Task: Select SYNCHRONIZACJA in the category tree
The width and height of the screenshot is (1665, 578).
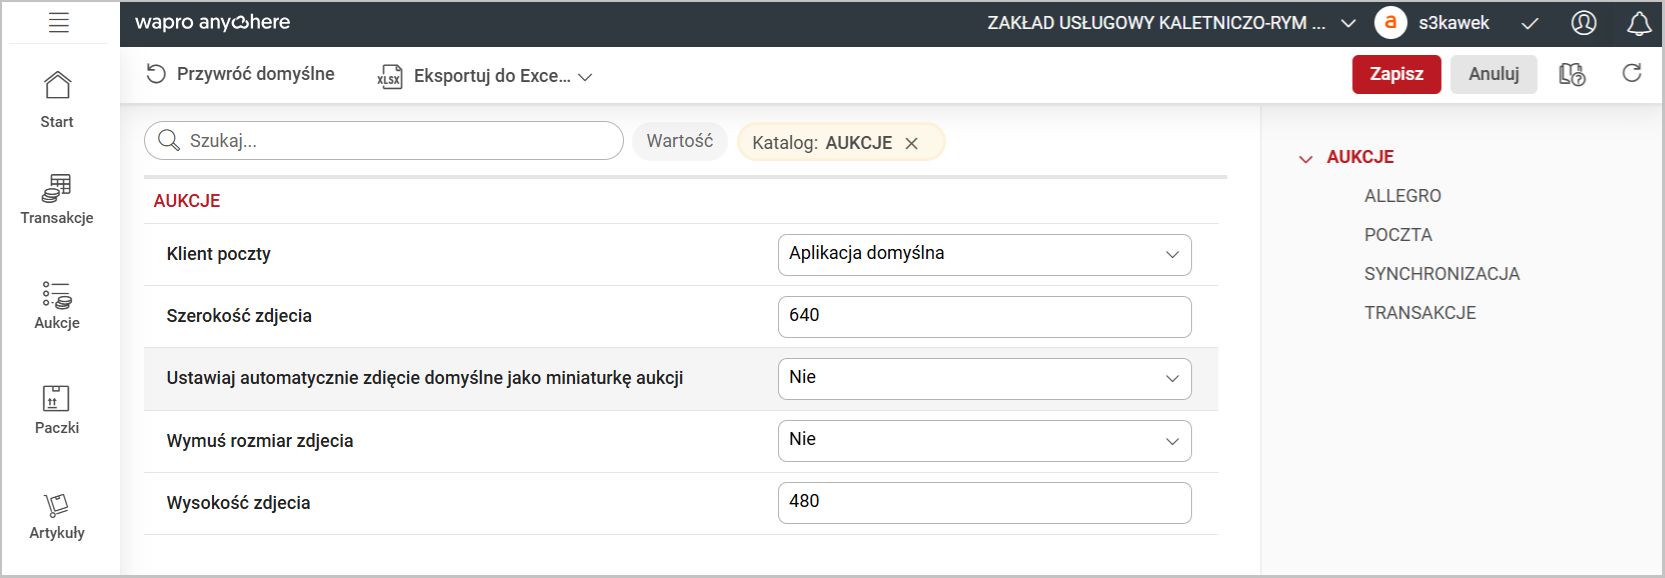Action: (1441, 274)
